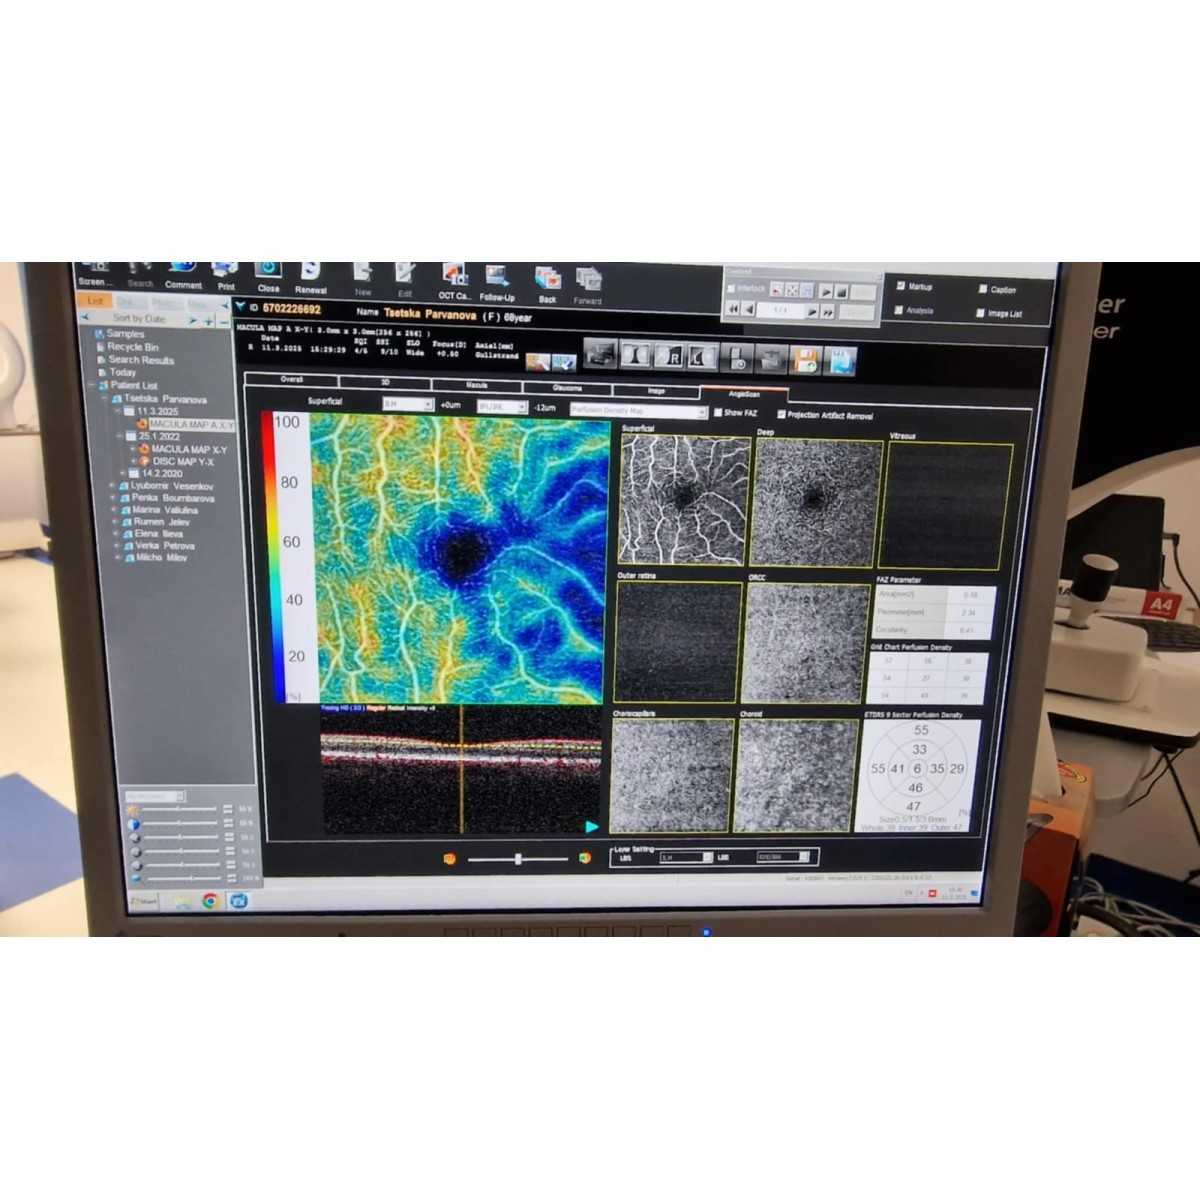The width and height of the screenshot is (1200, 1200).
Task: Open the Search Results folder
Action: pyautogui.click(x=141, y=360)
